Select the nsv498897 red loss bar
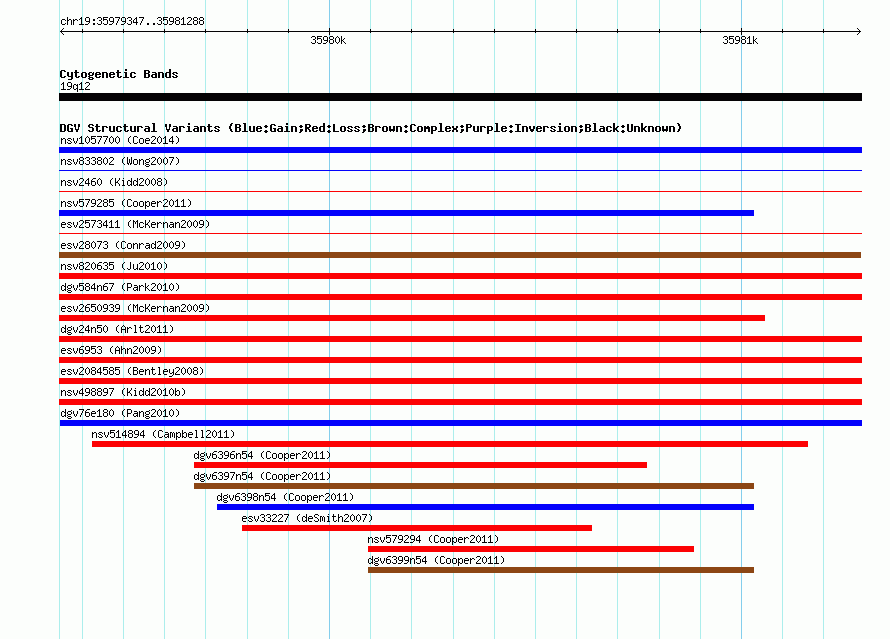 click(x=460, y=402)
